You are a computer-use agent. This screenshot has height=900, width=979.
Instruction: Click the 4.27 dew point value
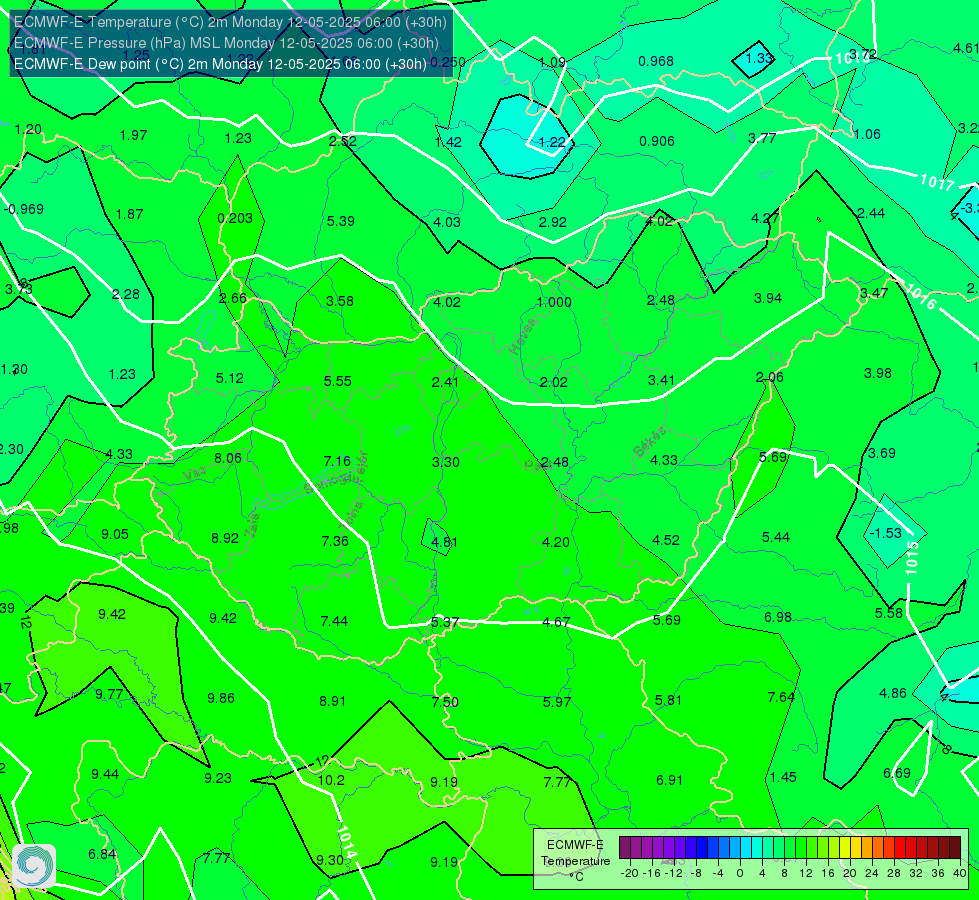(x=765, y=218)
